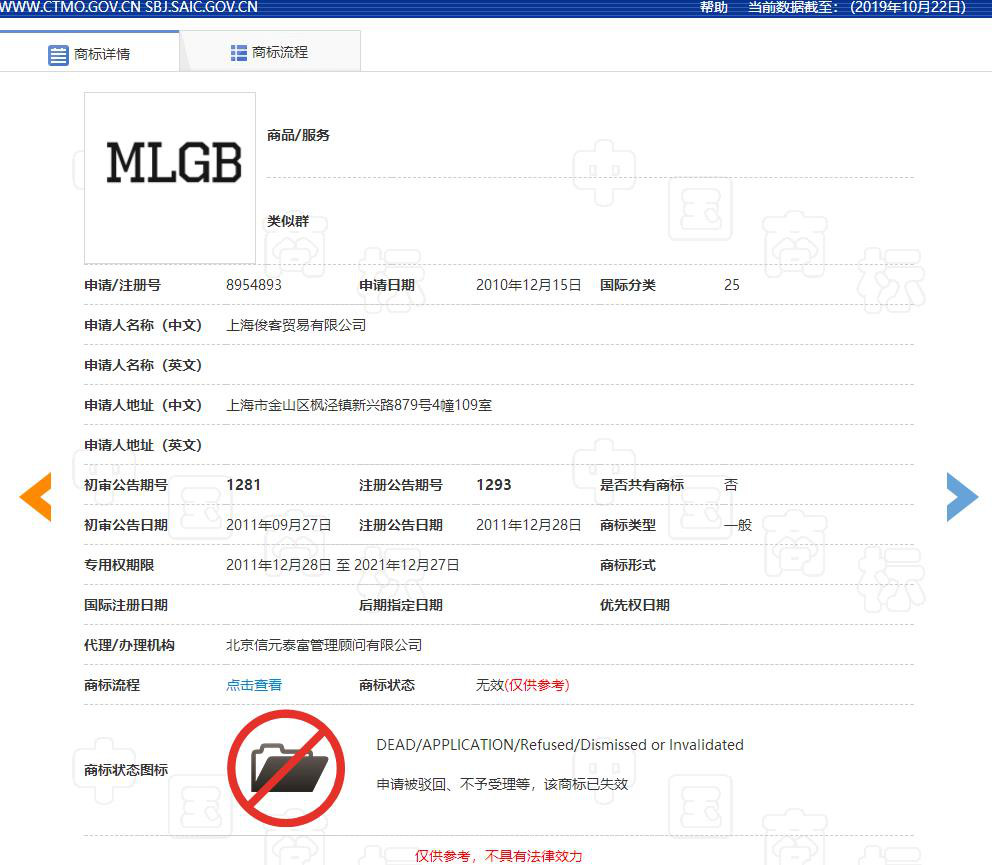Click the 帮助 help option

click(712, 8)
